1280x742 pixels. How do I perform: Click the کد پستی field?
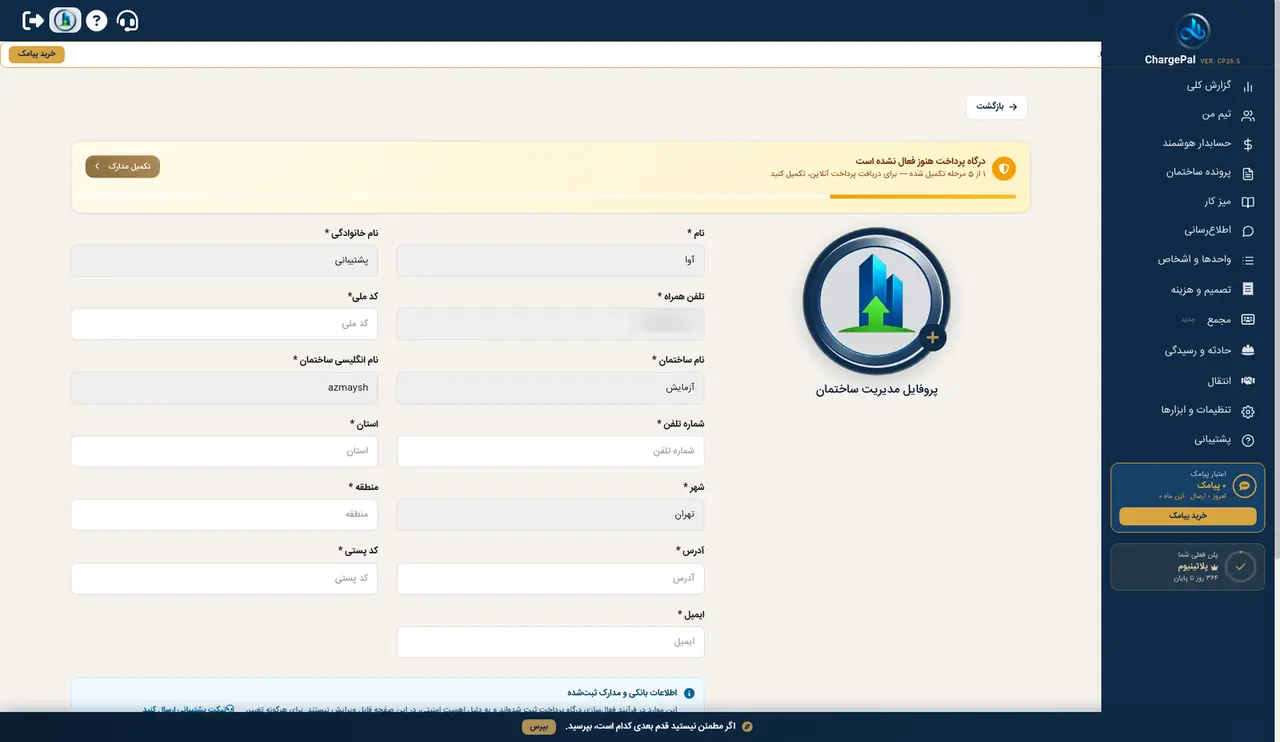tap(224, 578)
